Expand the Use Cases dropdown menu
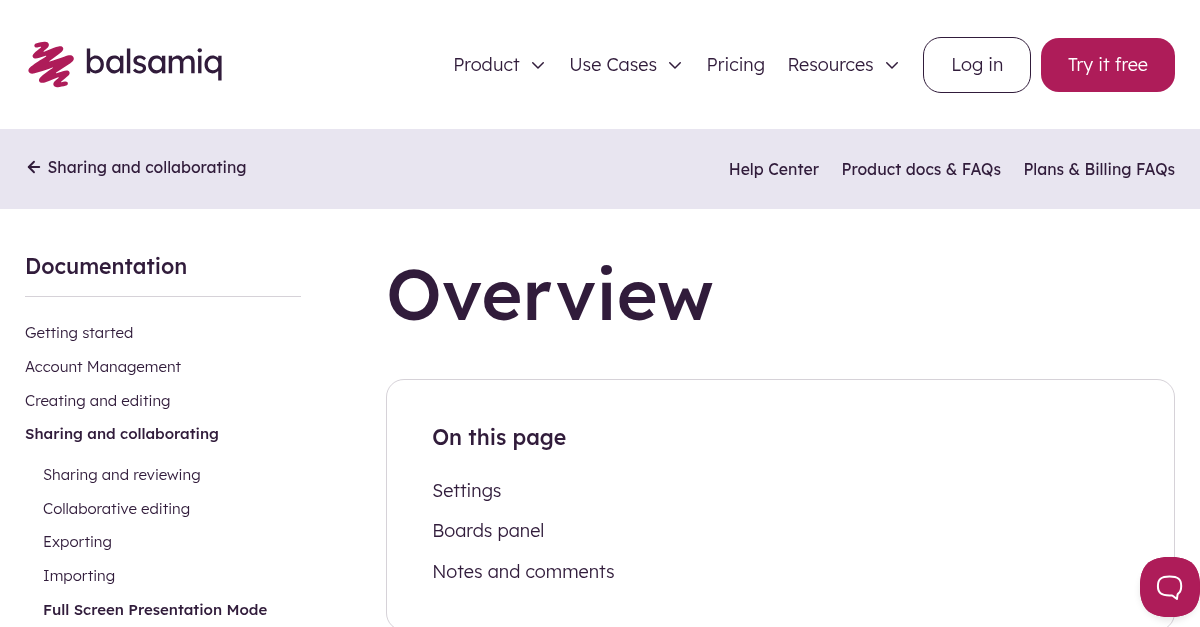Image resolution: width=1200 pixels, height=627 pixels. point(626,65)
